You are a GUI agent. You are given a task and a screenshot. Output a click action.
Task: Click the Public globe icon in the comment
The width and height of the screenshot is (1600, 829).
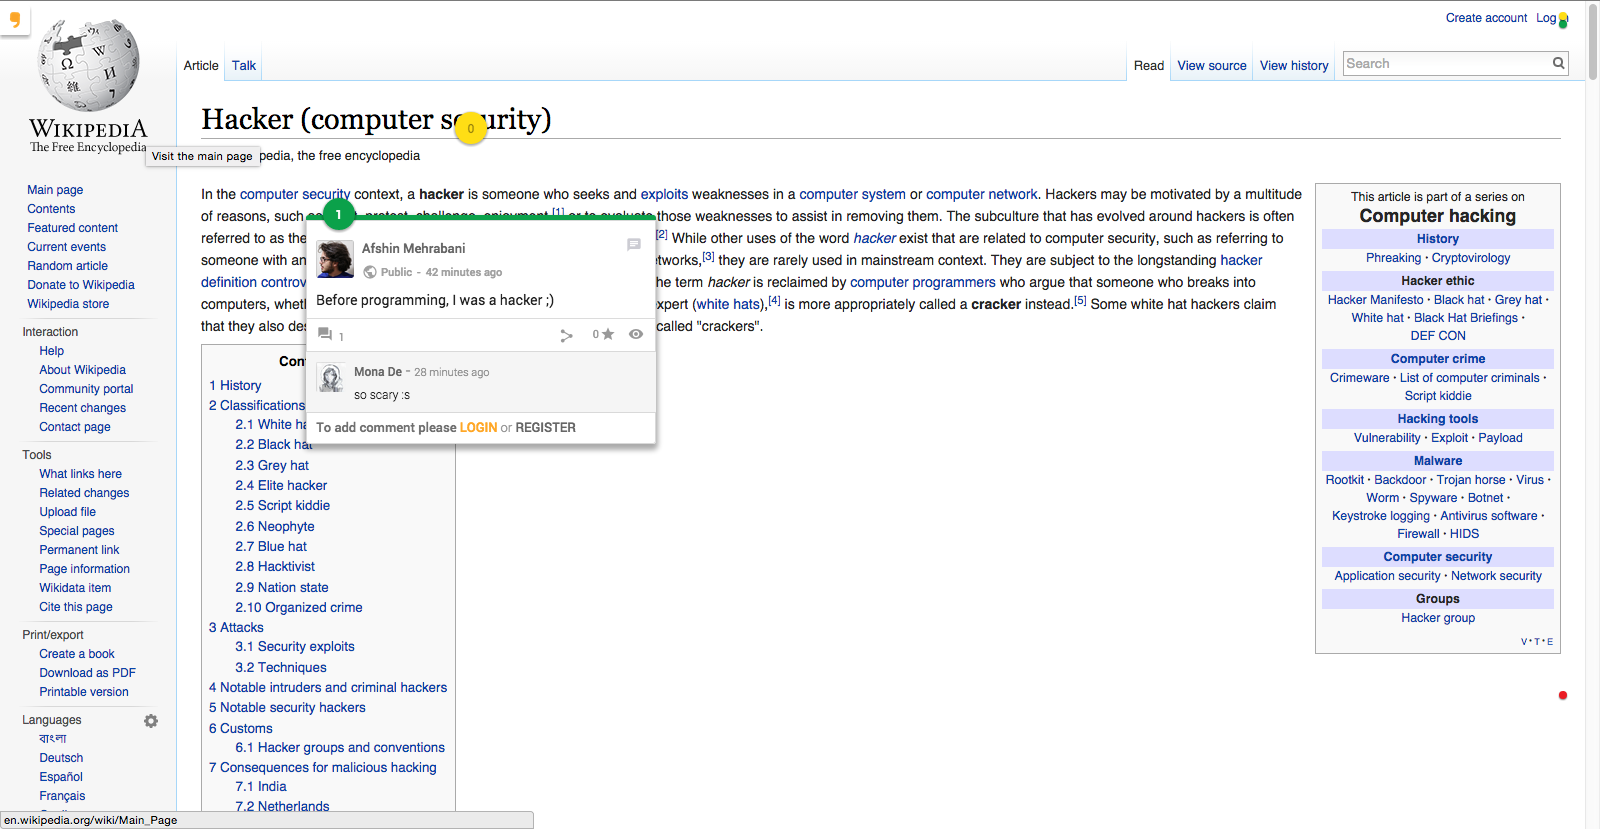click(x=370, y=272)
